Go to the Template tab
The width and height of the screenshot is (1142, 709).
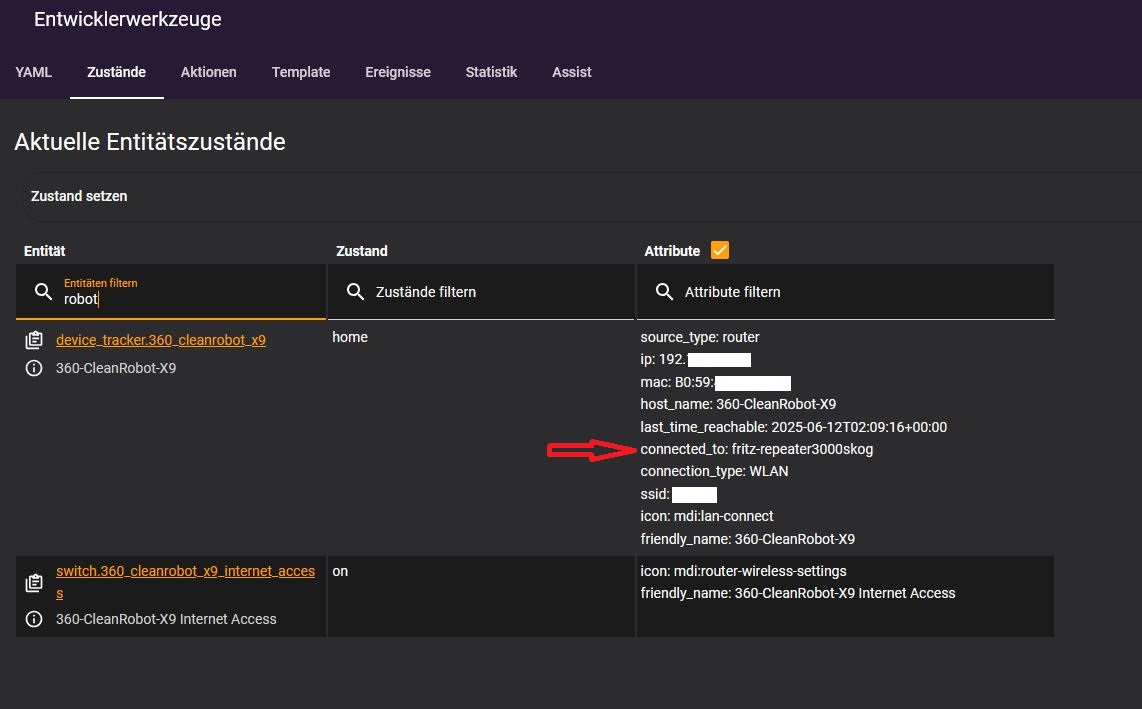pyautogui.click(x=301, y=72)
